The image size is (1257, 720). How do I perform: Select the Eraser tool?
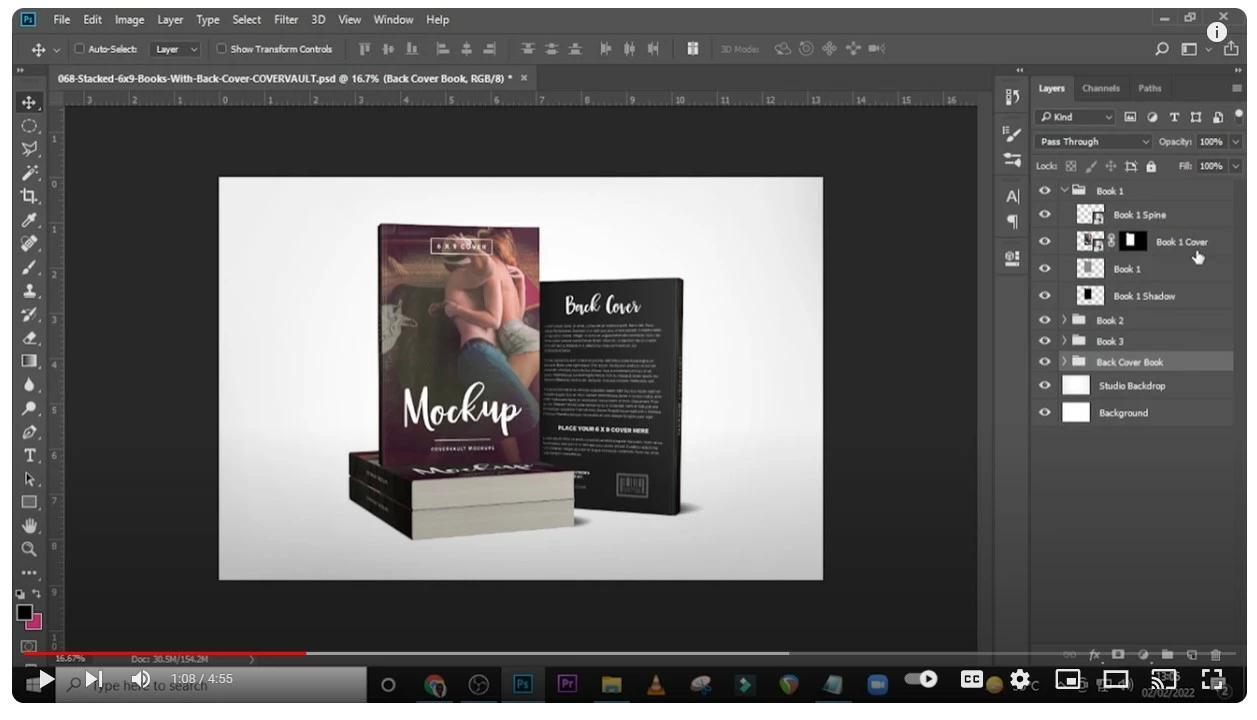(x=29, y=338)
